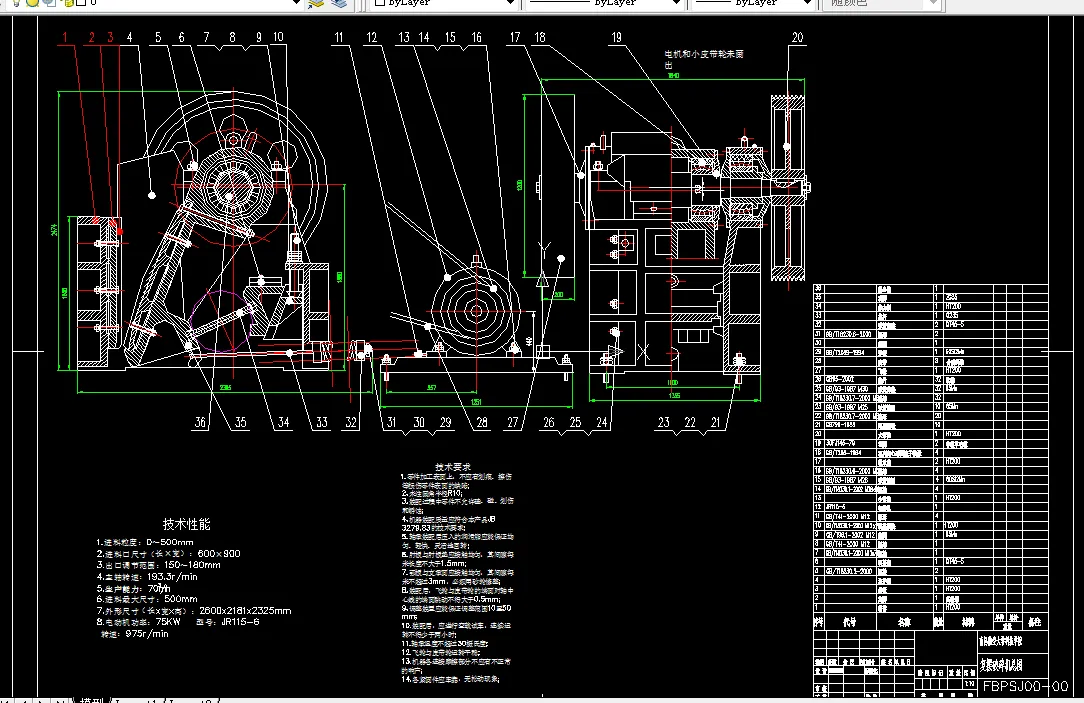Select the 1395 width dimension text
1084x703 pixels.
(x=674, y=395)
